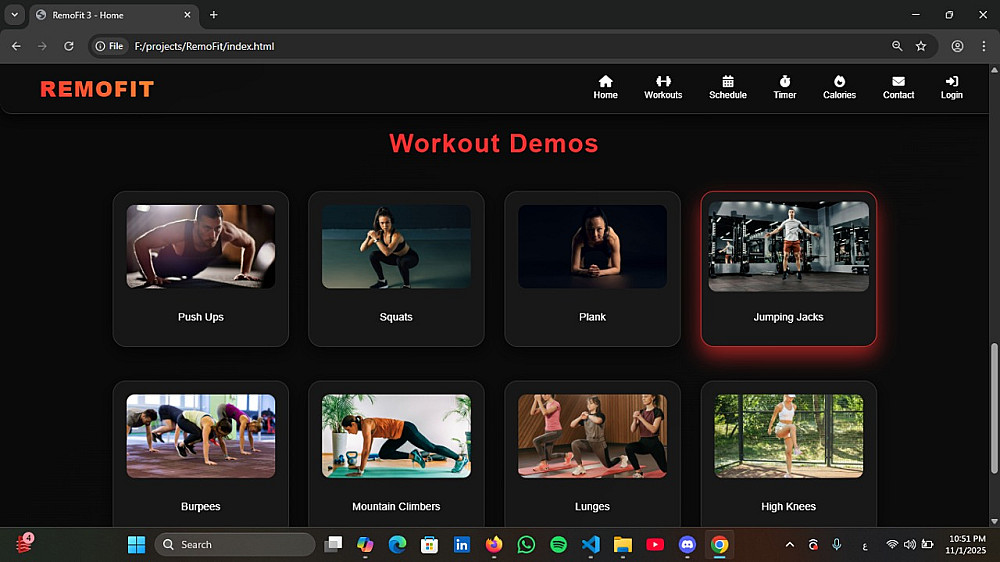Expand the tab search dropdown arrow
1000x562 pixels.
coord(14,15)
